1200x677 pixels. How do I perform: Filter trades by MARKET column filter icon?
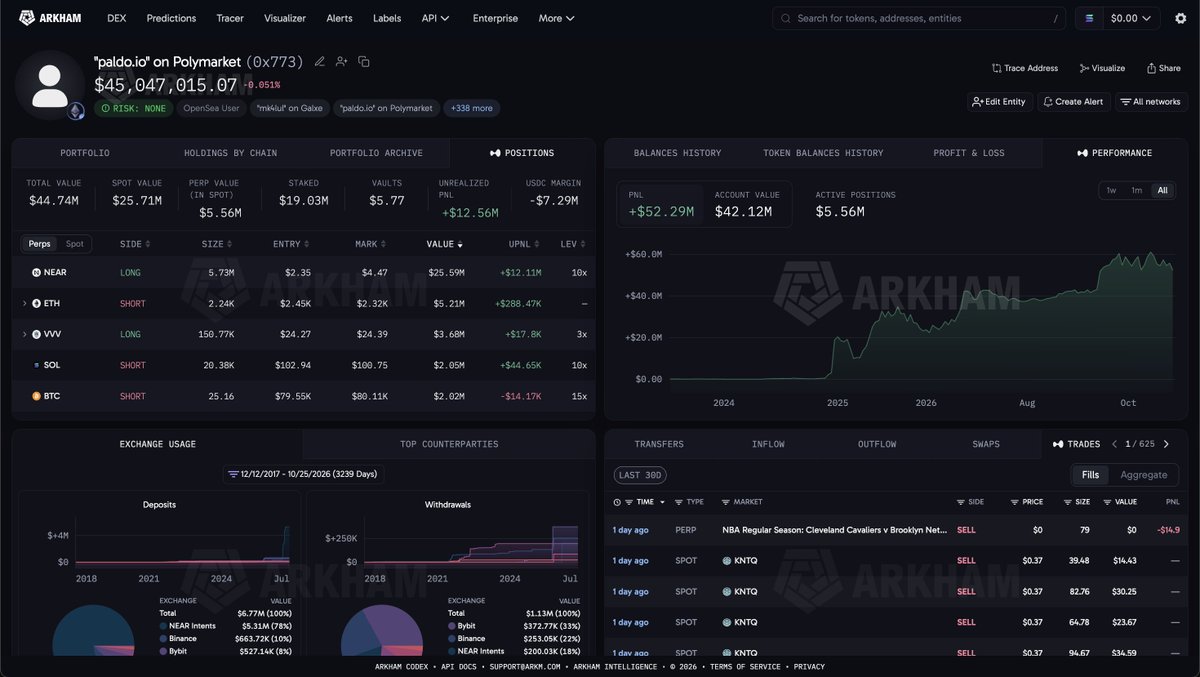(727, 502)
